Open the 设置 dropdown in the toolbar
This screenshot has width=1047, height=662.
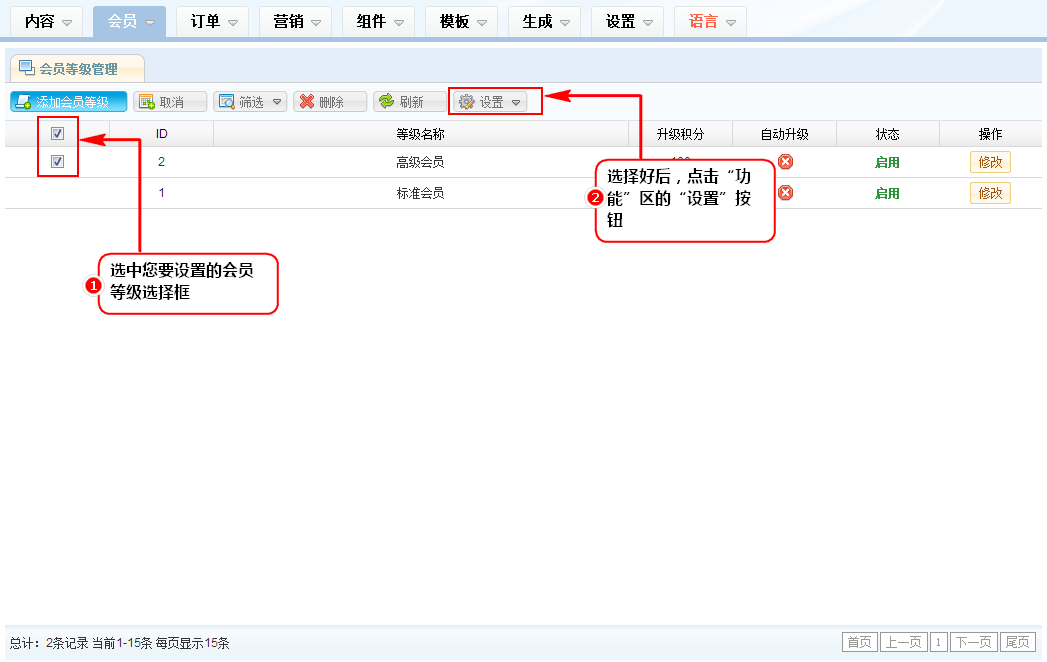click(490, 102)
